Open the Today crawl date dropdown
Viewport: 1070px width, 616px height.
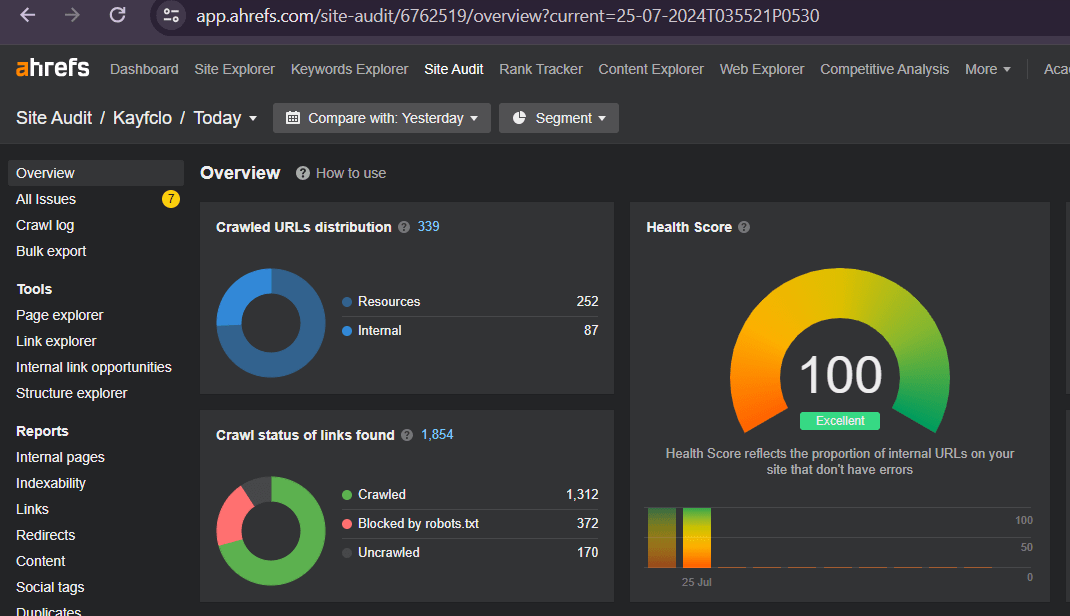pos(225,118)
